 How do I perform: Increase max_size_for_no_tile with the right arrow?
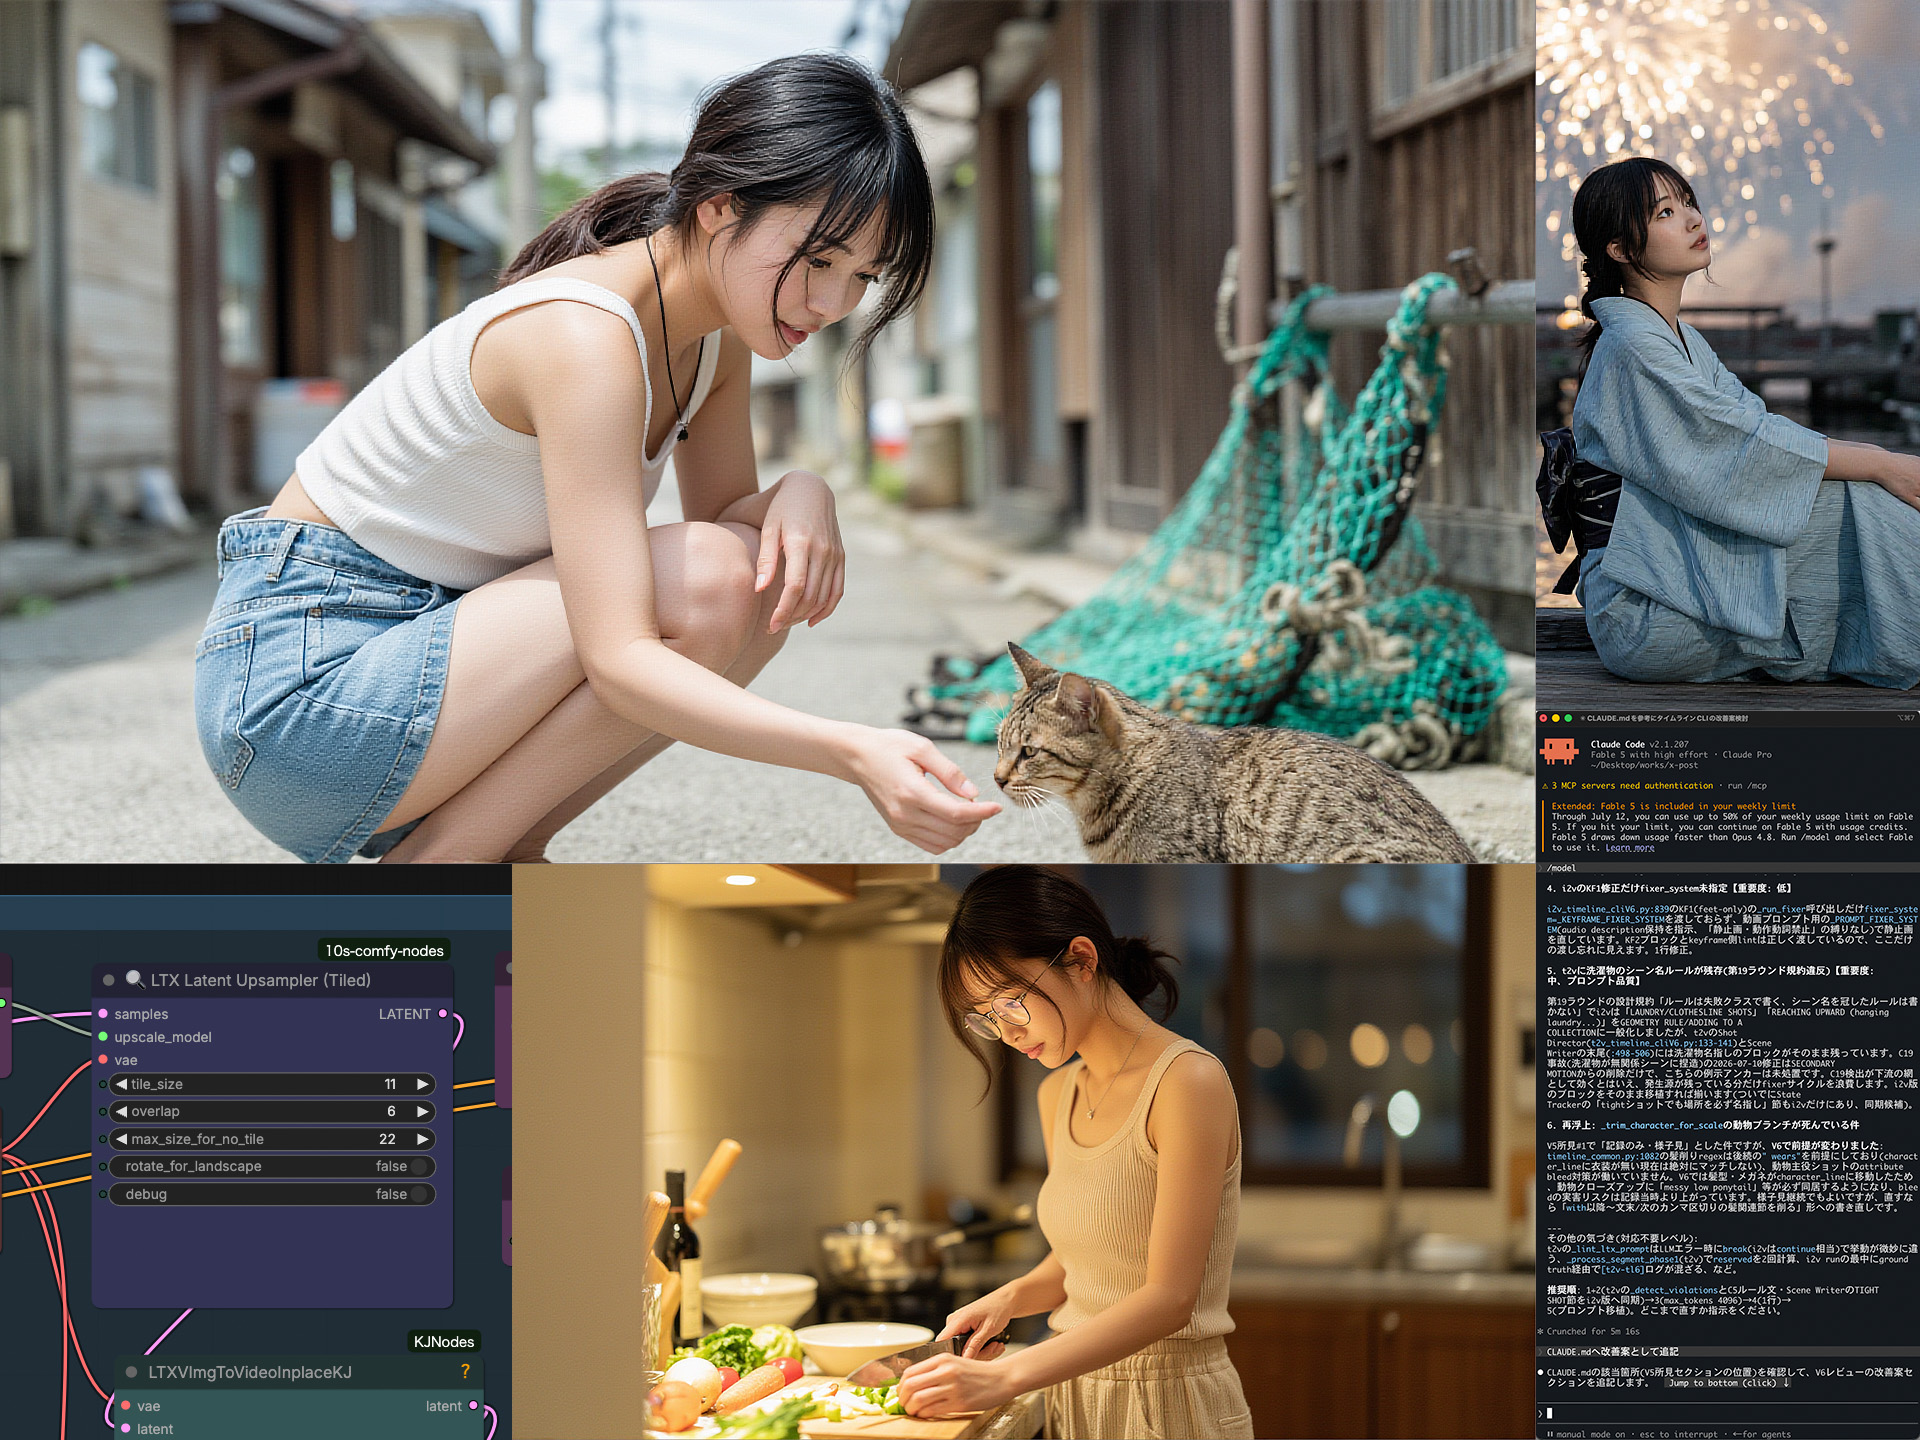coord(422,1139)
